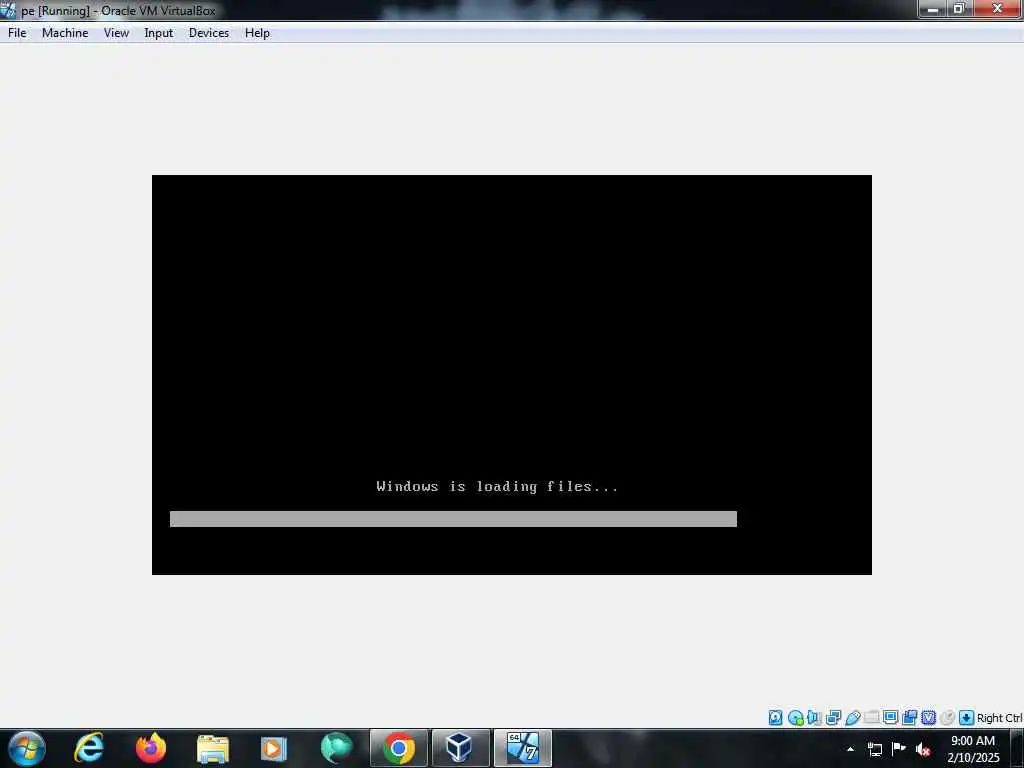Open the clock showing 9:00 AM
Viewport: 1024px width, 768px height.
pos(973,749)
